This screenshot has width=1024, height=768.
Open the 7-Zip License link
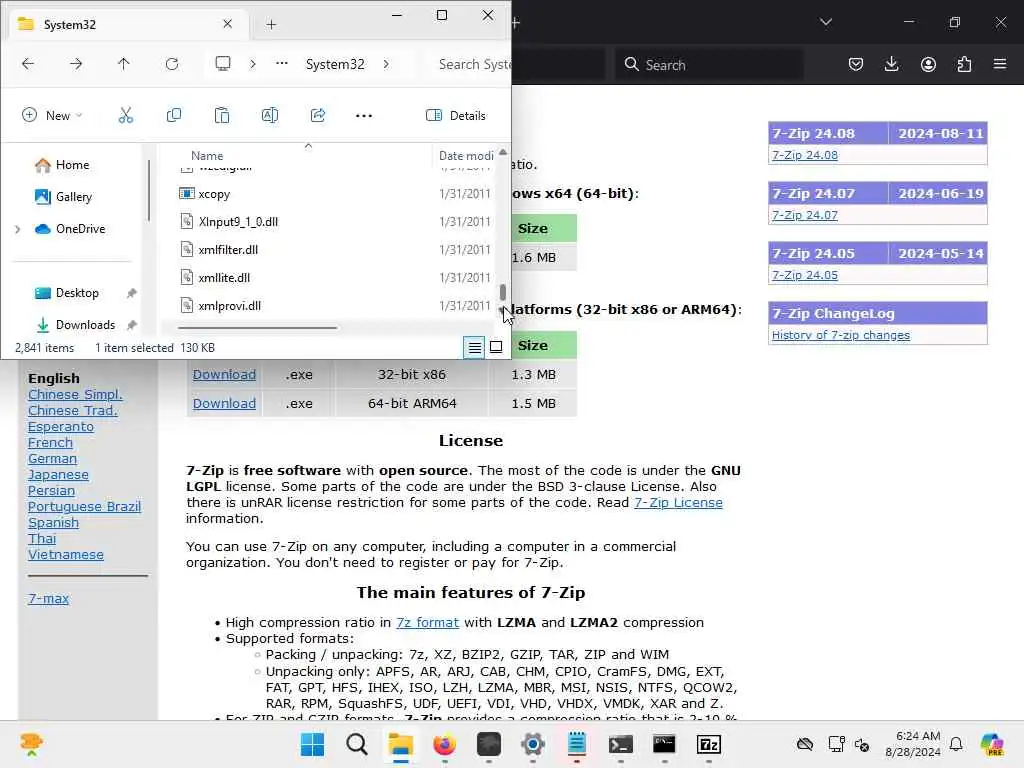(678, 503)
